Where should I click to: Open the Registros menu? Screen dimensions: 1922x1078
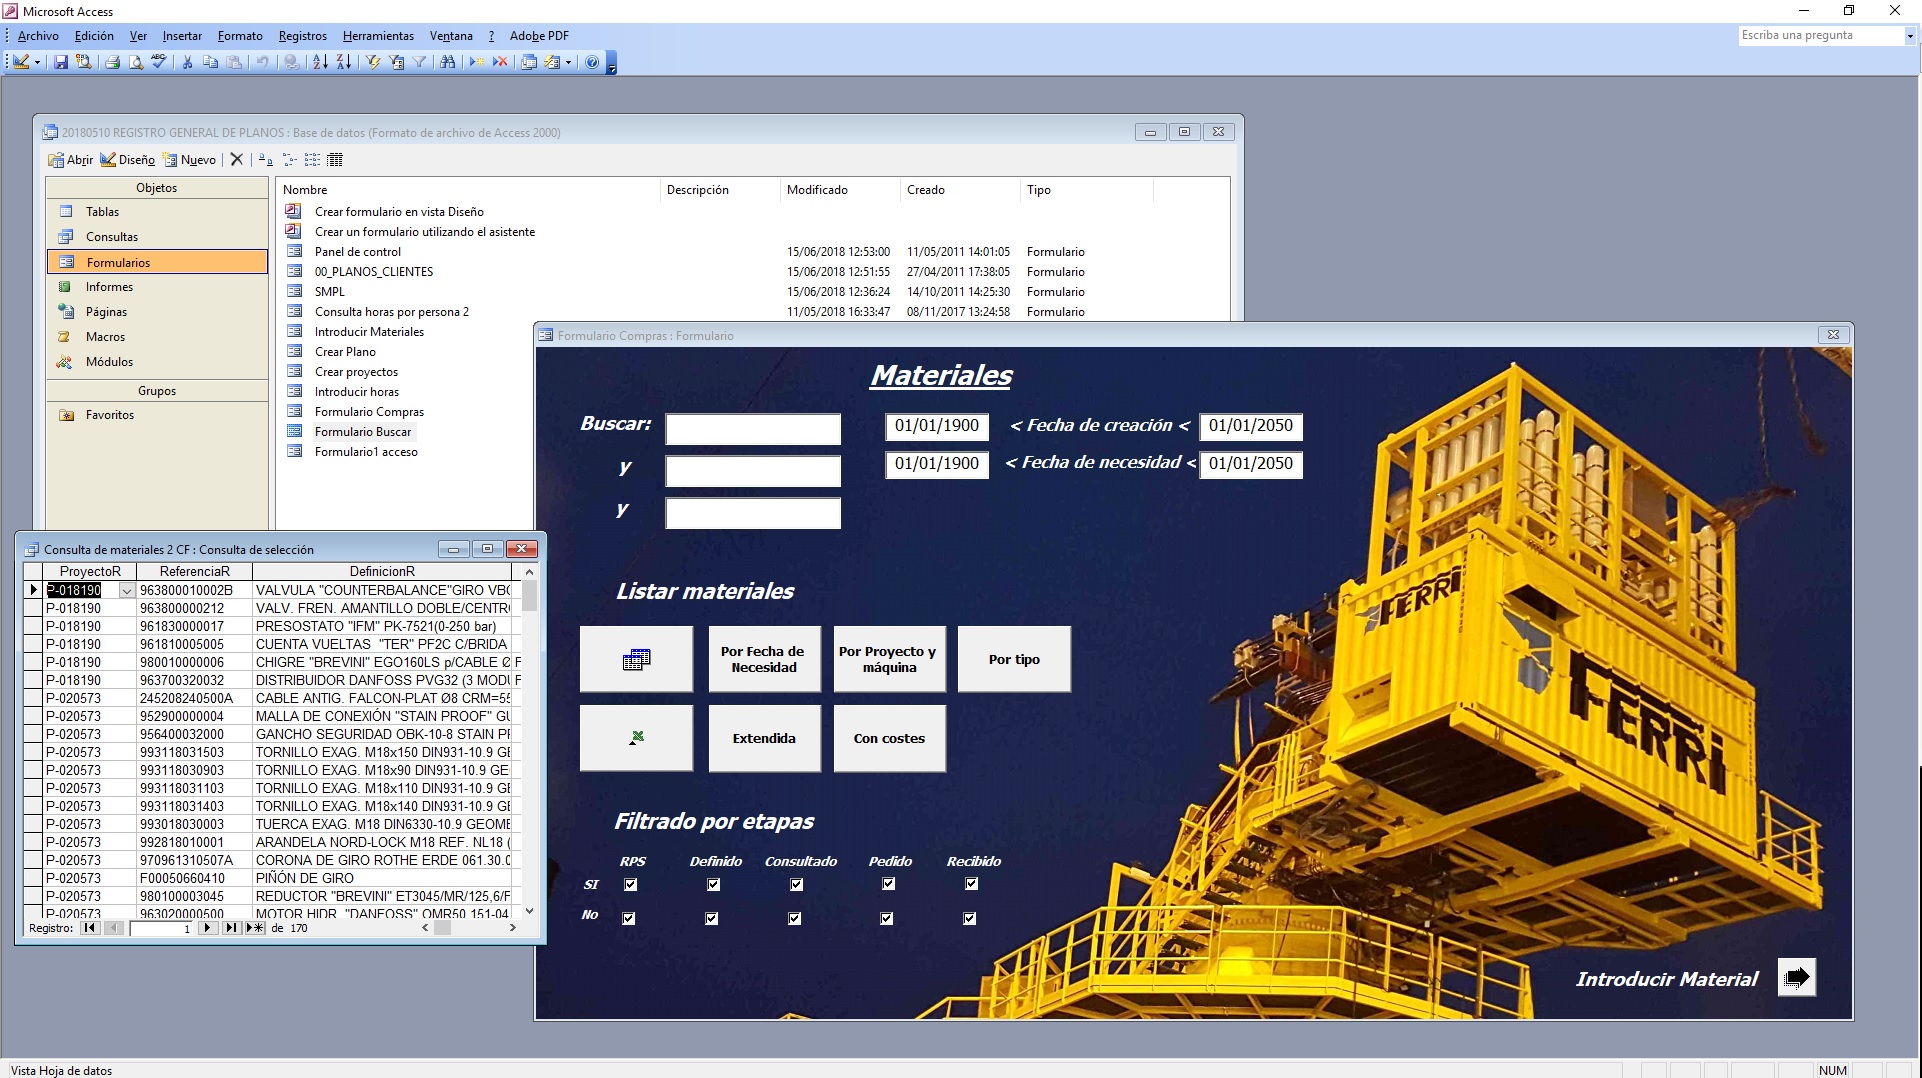tap(303, 36)
